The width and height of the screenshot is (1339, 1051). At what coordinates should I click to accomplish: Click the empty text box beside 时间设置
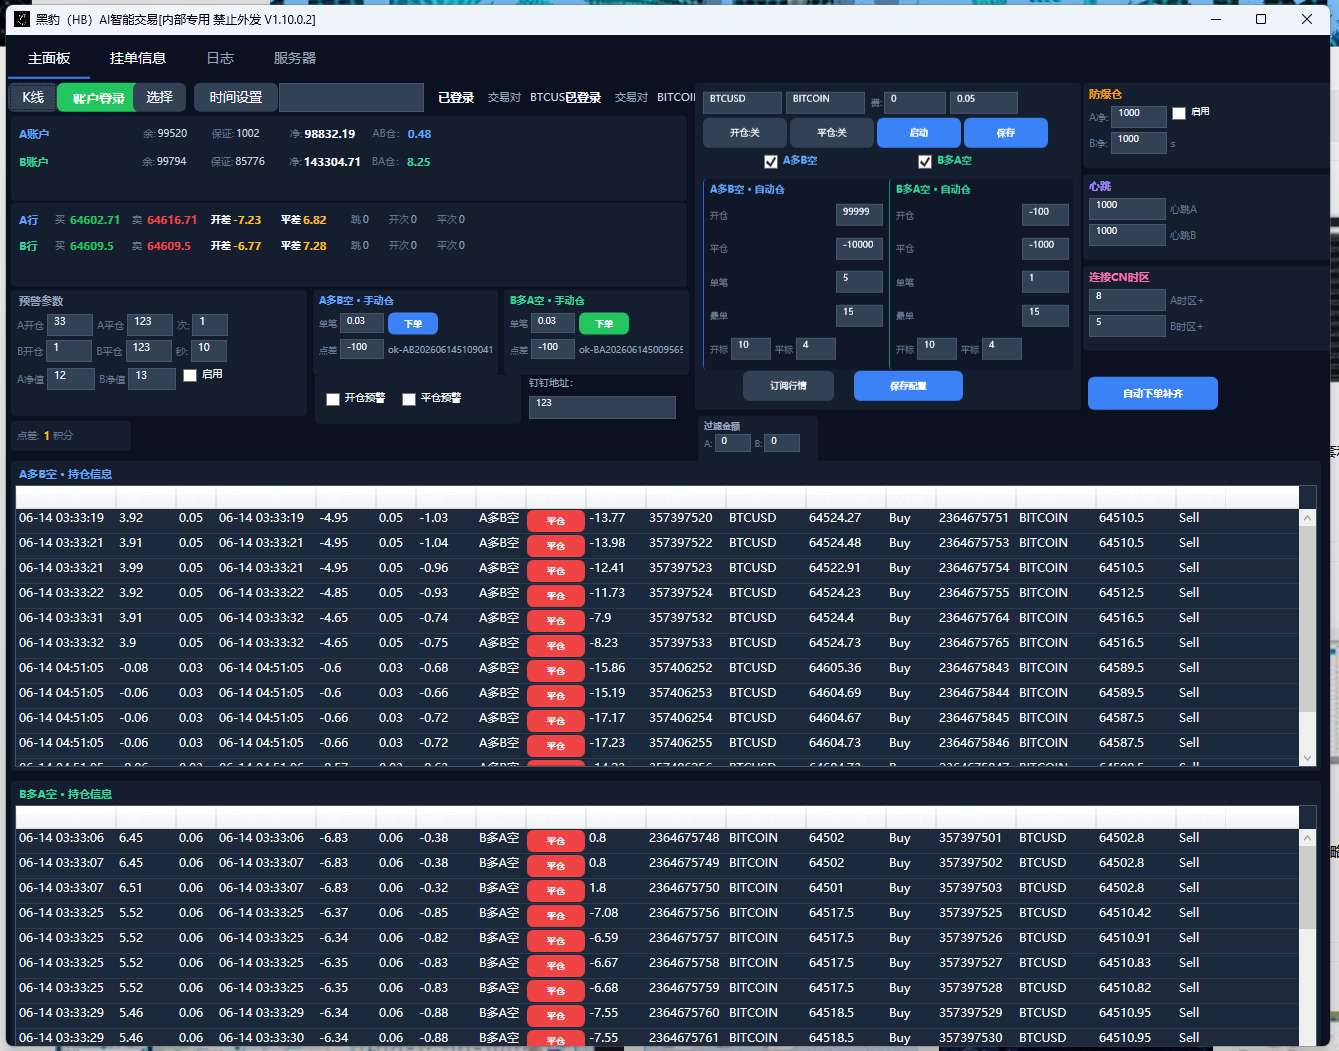(352, 97)
